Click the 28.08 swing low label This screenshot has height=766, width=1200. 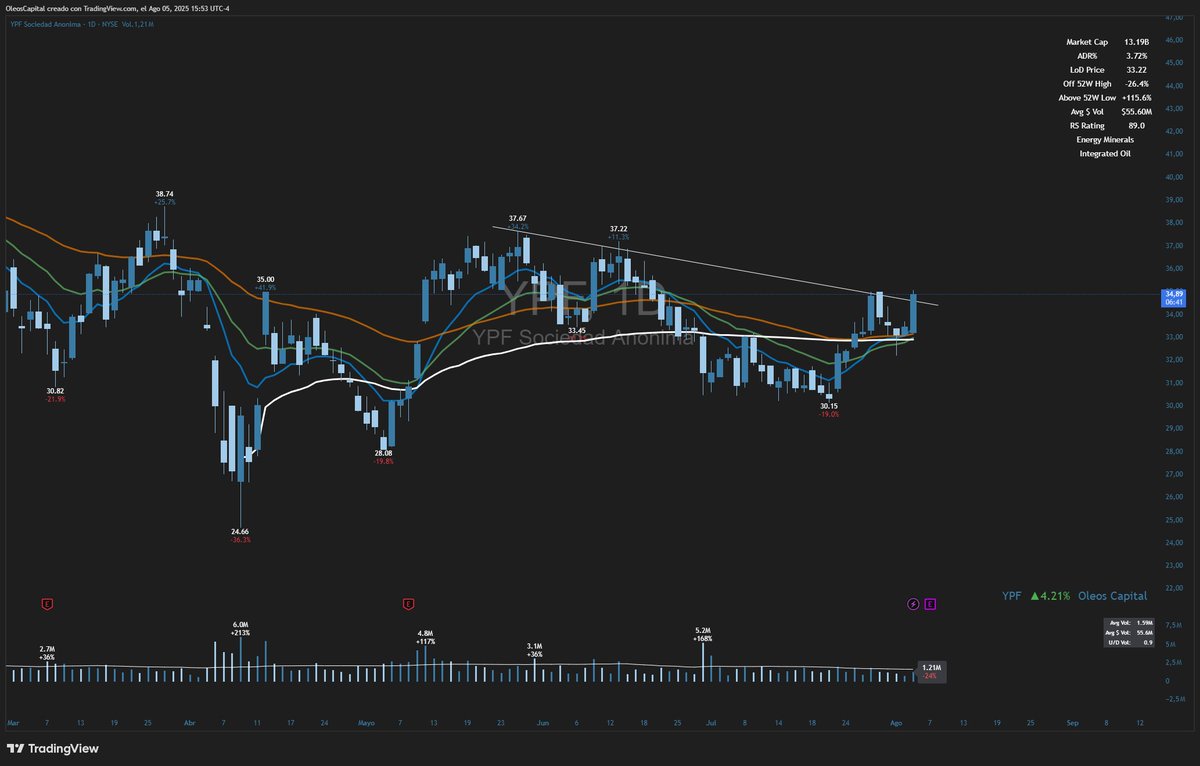[384, 453]
